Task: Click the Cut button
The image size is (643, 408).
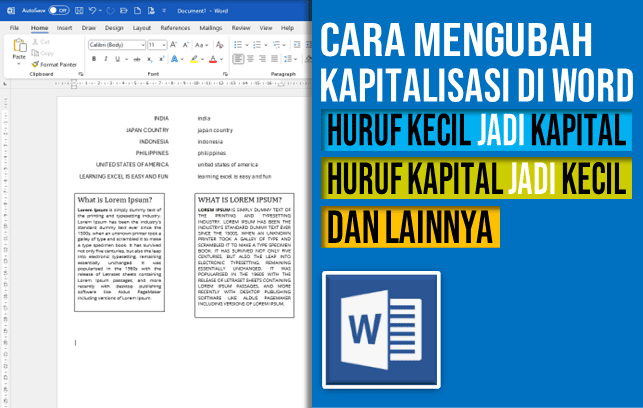Action: click(x=41, y=42)
